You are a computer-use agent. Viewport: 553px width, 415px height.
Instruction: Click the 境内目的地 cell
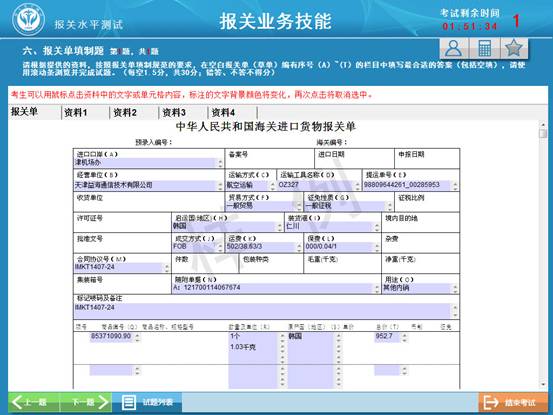pyautogui.click(x=420, y=222)
